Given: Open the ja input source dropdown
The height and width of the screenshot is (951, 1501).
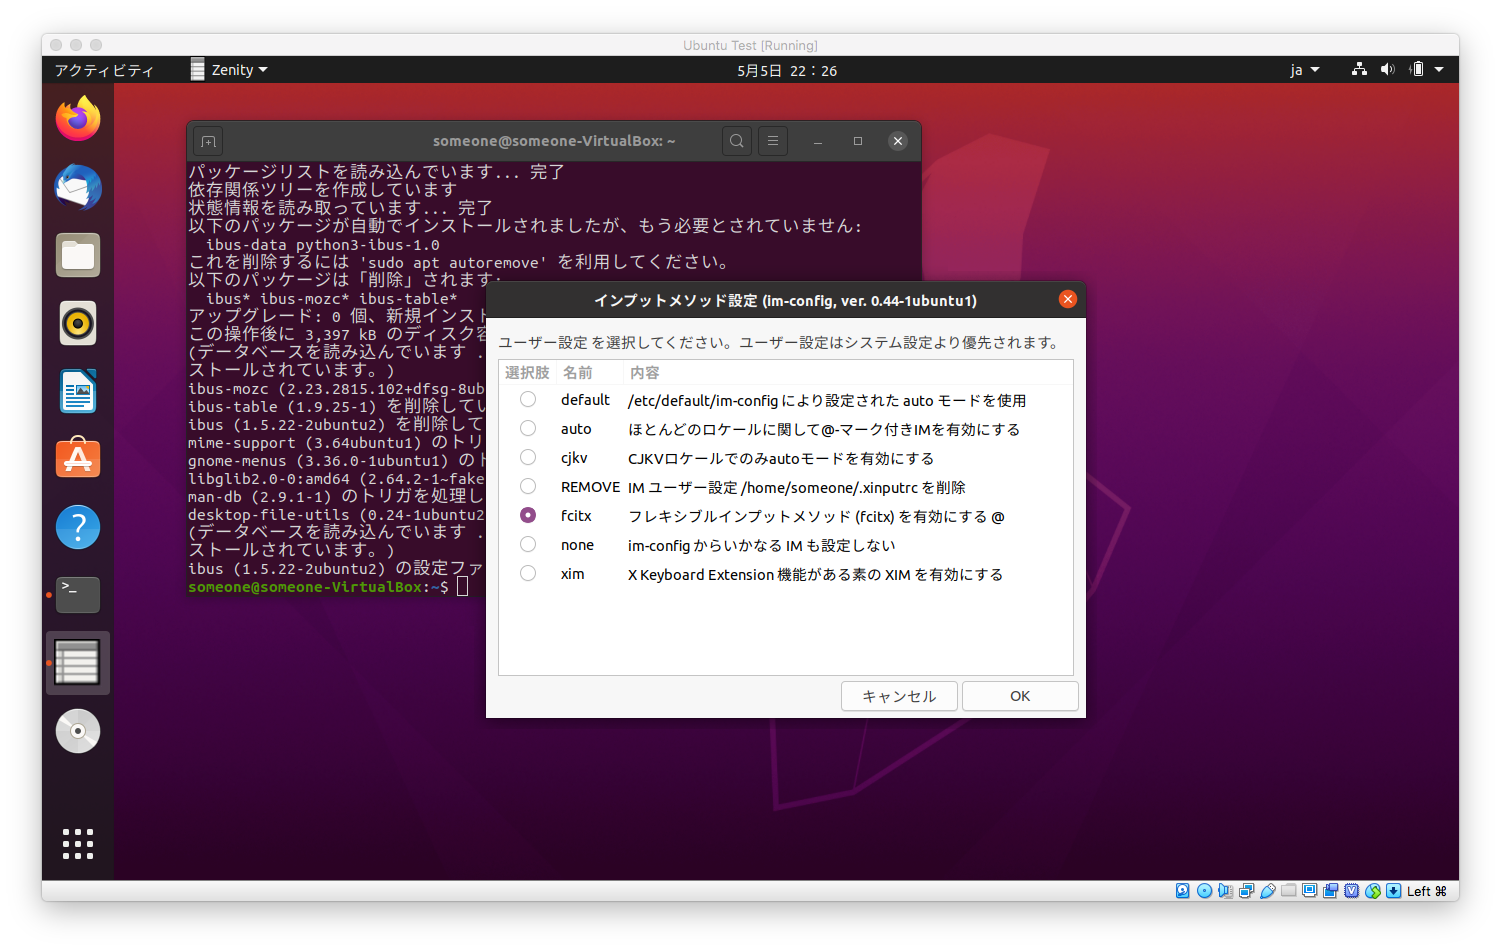Looking at the screenshot, I should point(1304,70).
